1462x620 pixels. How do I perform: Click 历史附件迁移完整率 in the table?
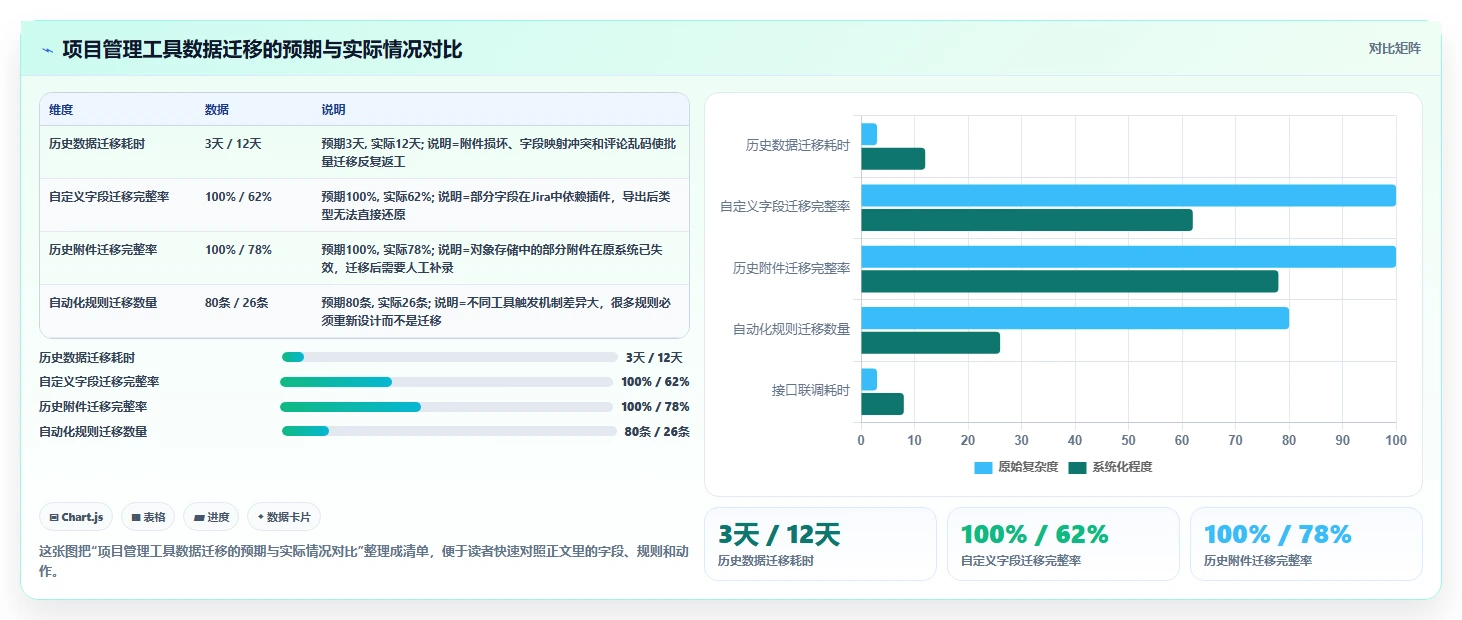[x=103, y=249]
